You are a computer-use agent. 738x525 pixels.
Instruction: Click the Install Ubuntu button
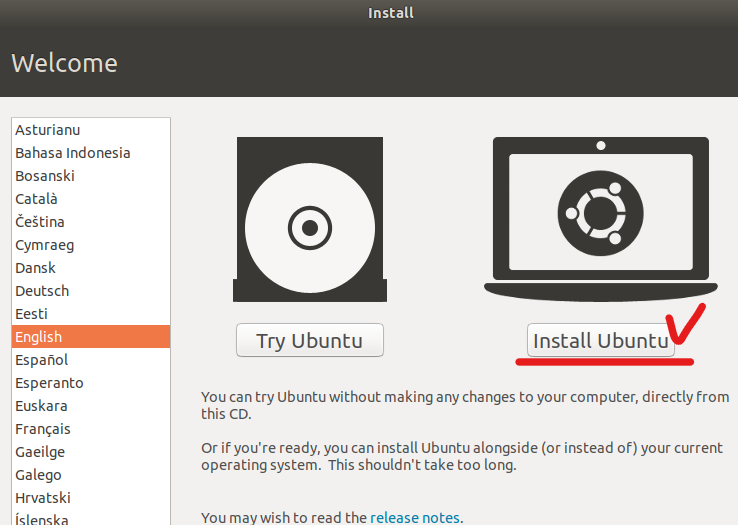(601, 340)
